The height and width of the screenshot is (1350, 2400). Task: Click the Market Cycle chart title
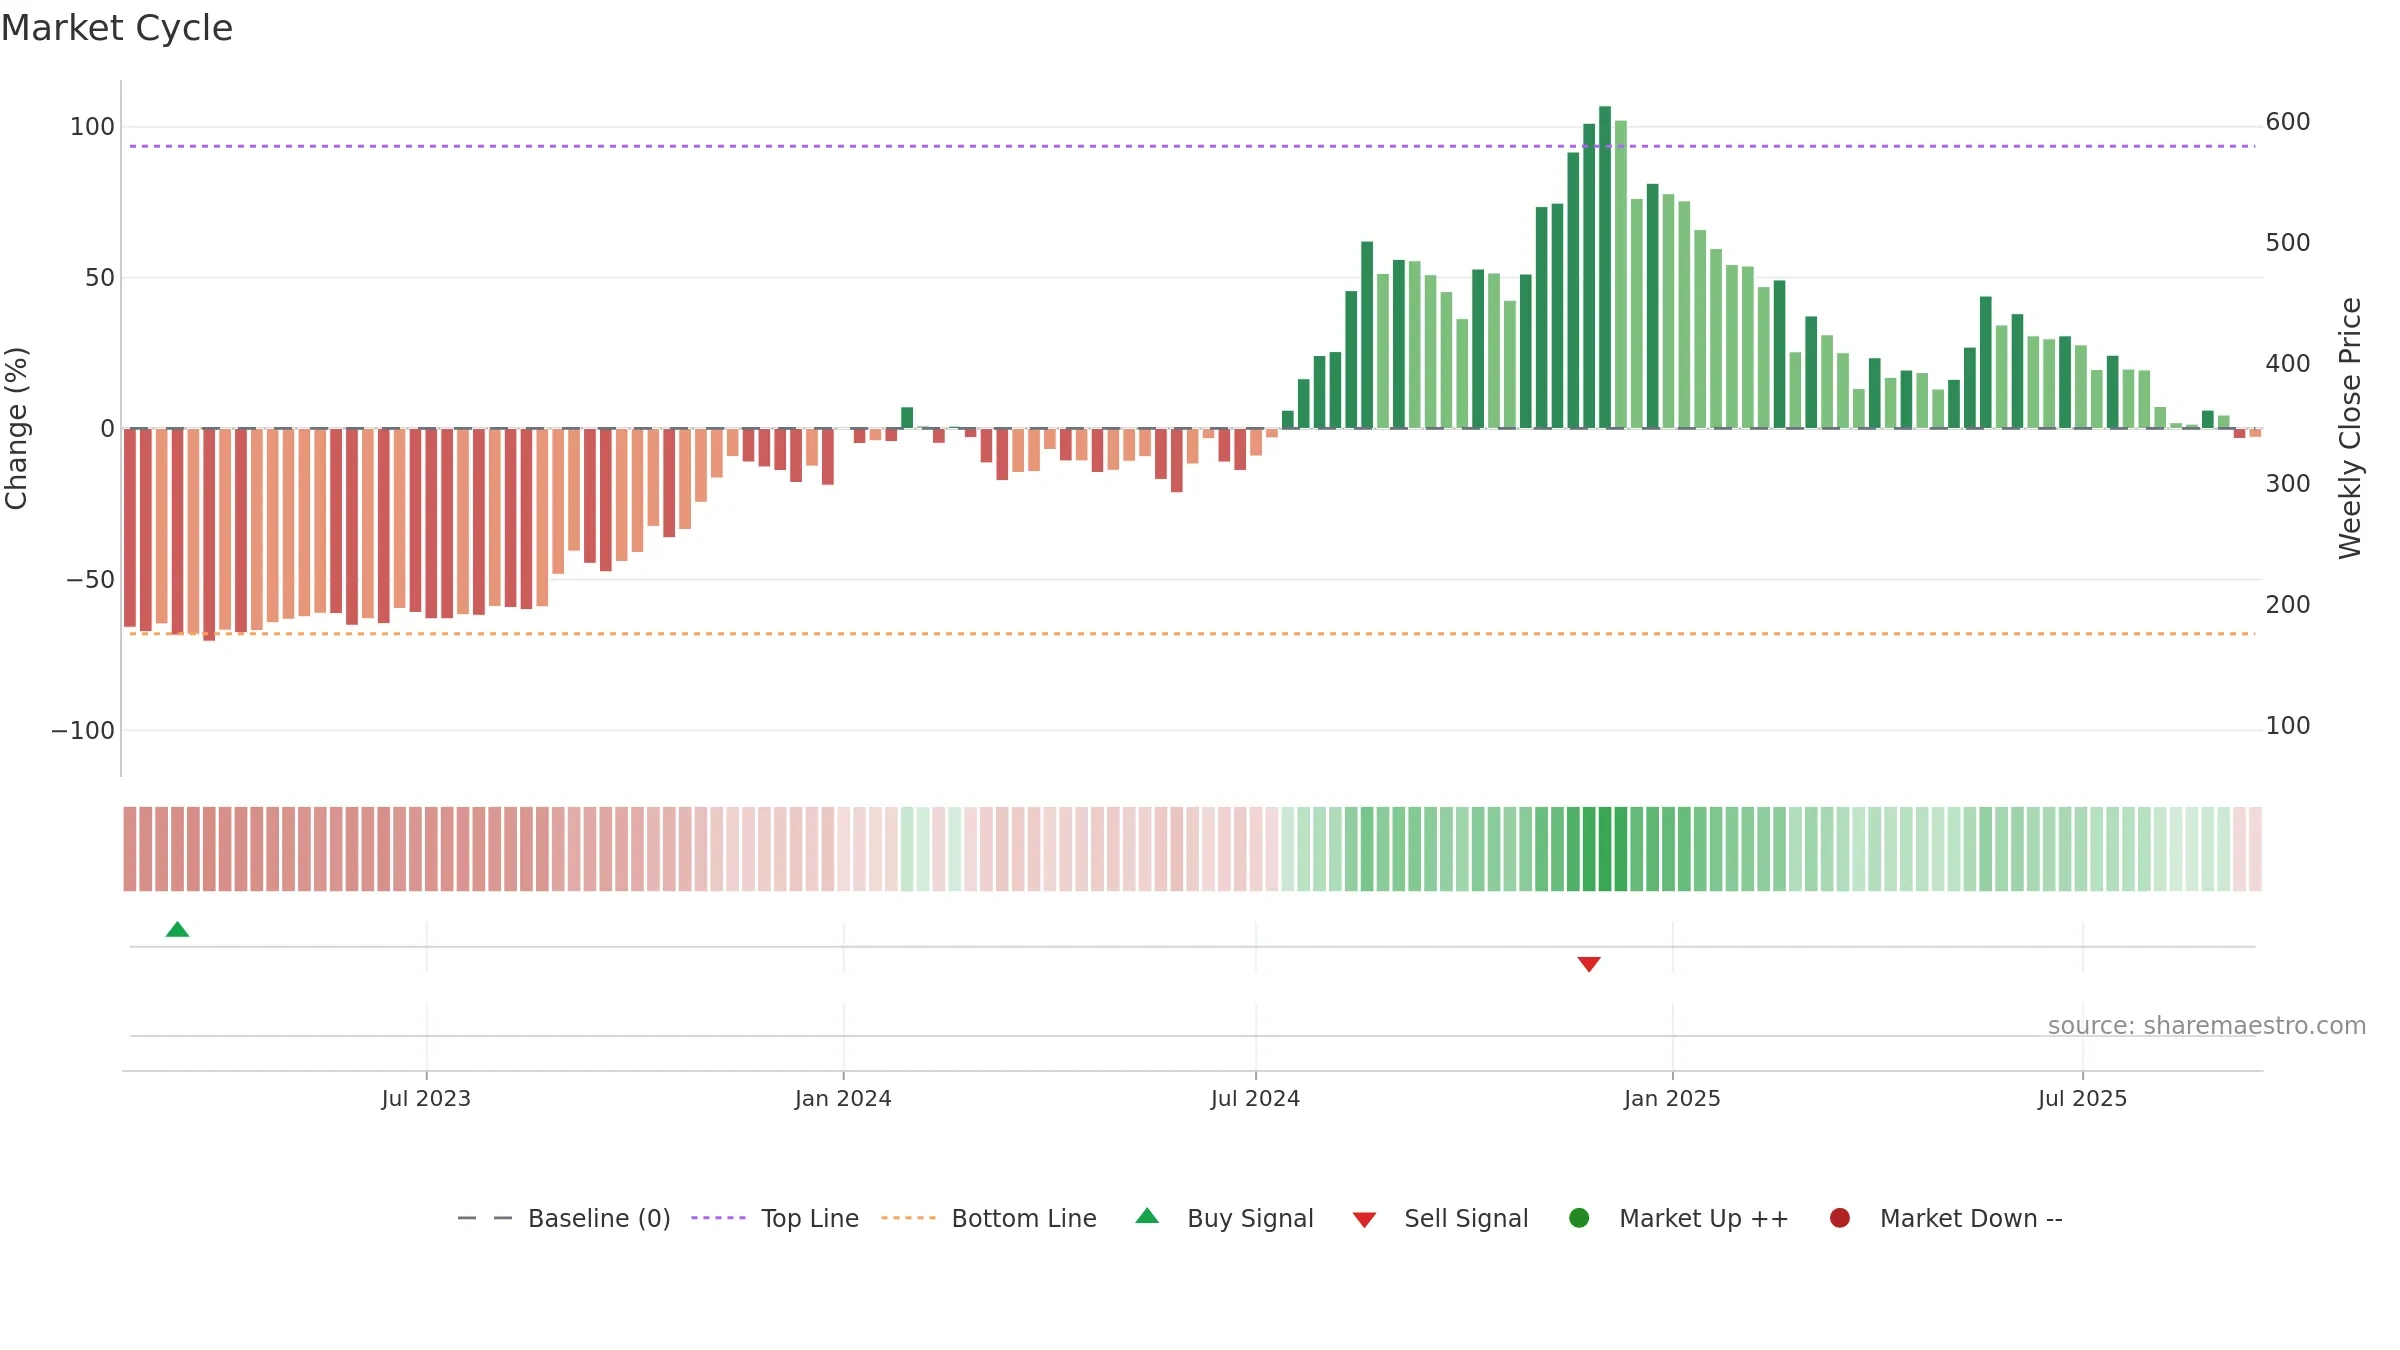point(117,28)
